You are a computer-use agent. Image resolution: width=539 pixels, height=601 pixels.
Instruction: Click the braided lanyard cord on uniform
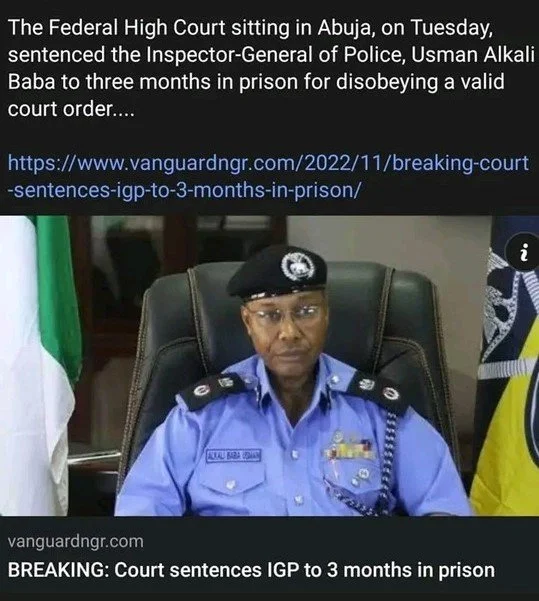(387, 466)
